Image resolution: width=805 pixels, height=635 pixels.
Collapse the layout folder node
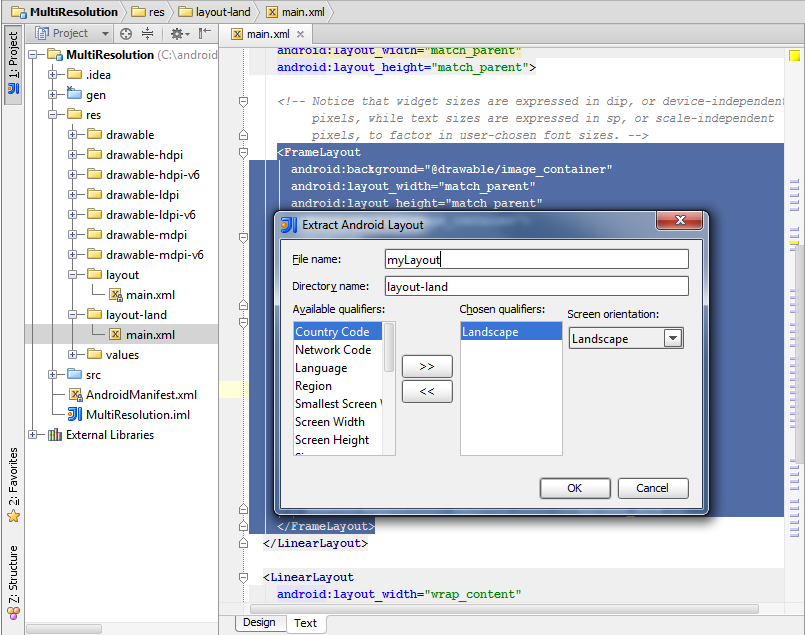click(72, 275)
